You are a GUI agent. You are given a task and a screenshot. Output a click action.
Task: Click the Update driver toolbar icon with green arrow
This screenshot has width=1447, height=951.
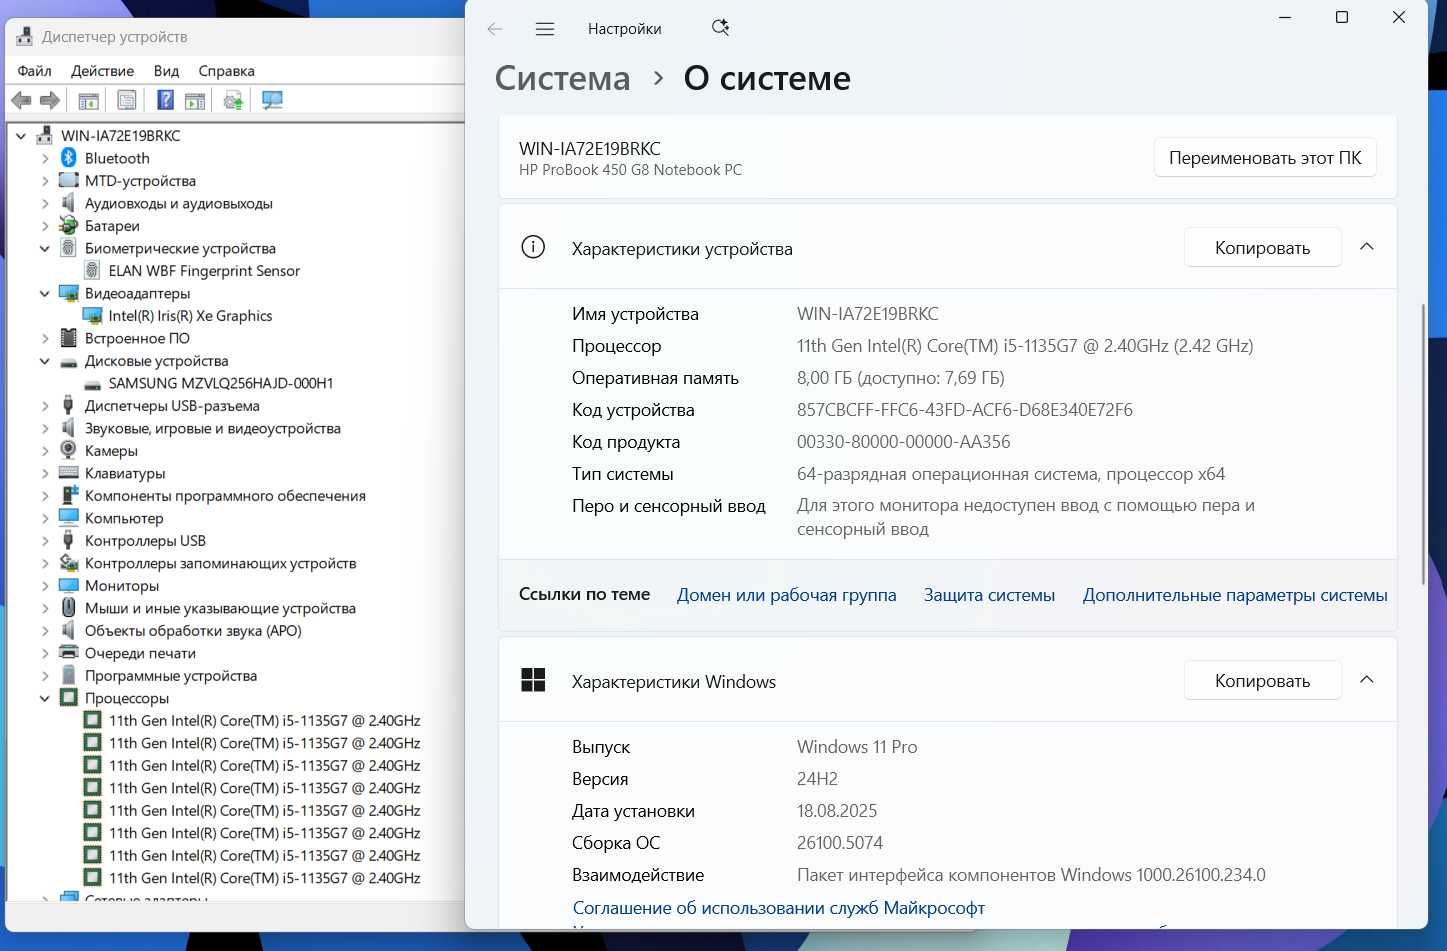click(x=233, y=100)
